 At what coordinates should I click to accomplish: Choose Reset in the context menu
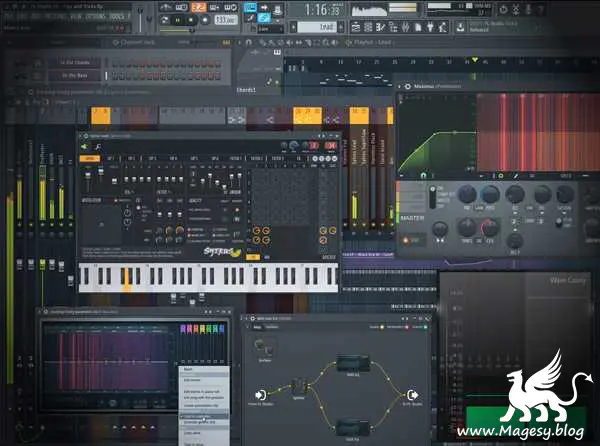[x=204, y=369]
